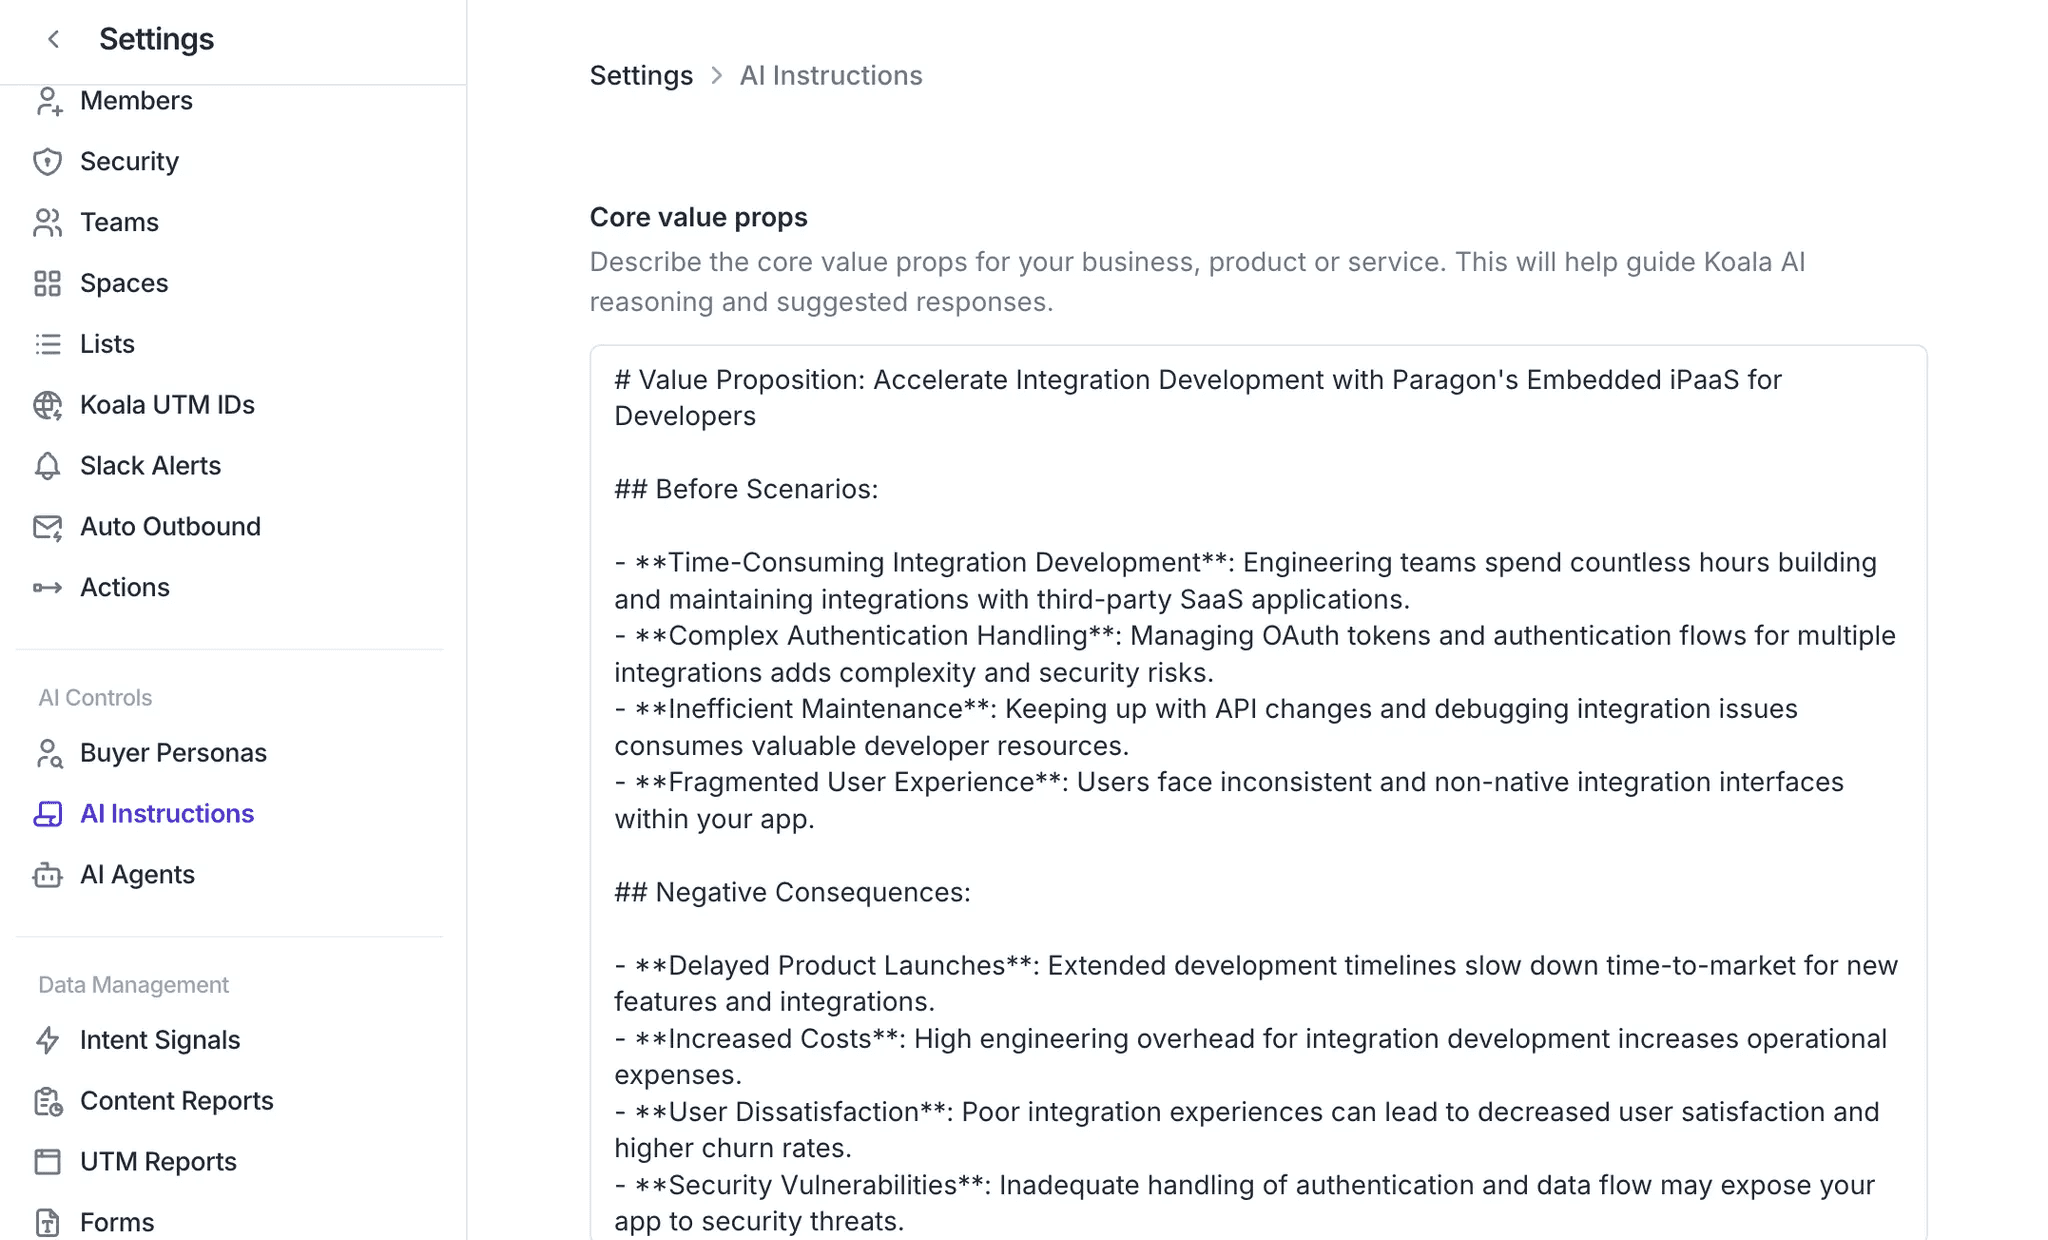Viewport: 2048px width, 1240px height.
Task: Open the UTM Reports page
Action: pos(158,1162)
